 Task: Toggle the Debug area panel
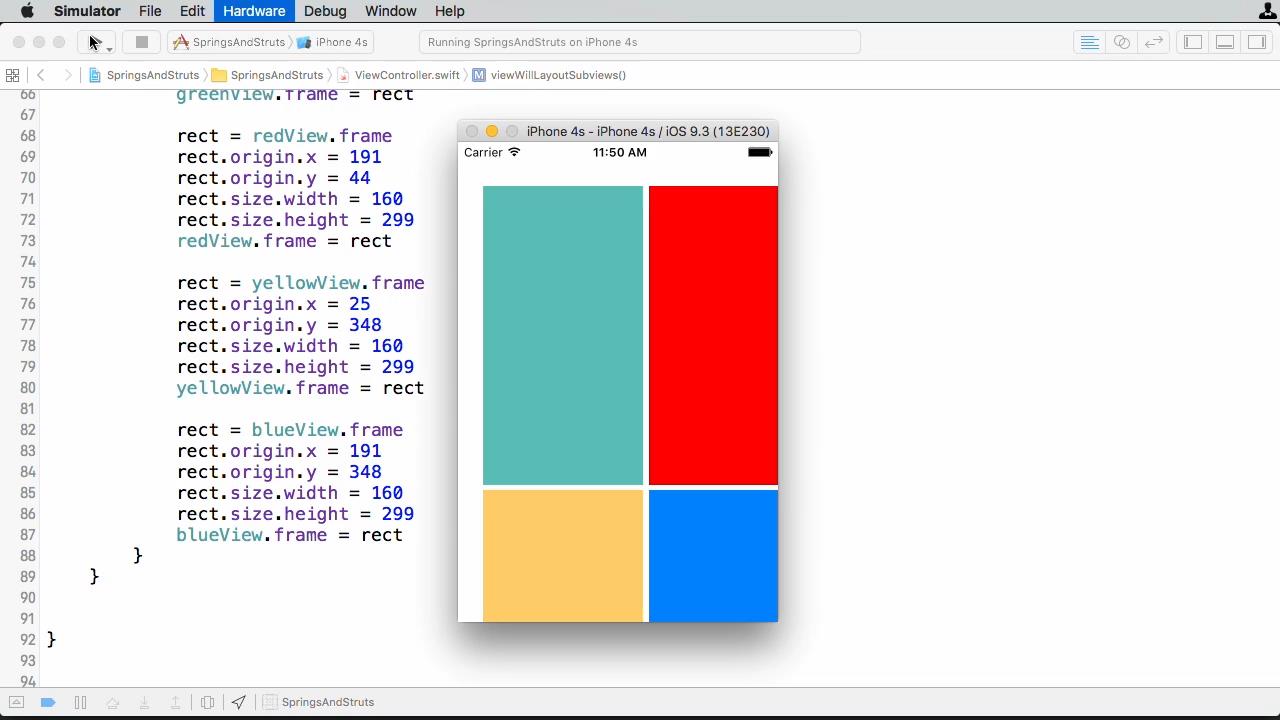(x=1225, y=42)
